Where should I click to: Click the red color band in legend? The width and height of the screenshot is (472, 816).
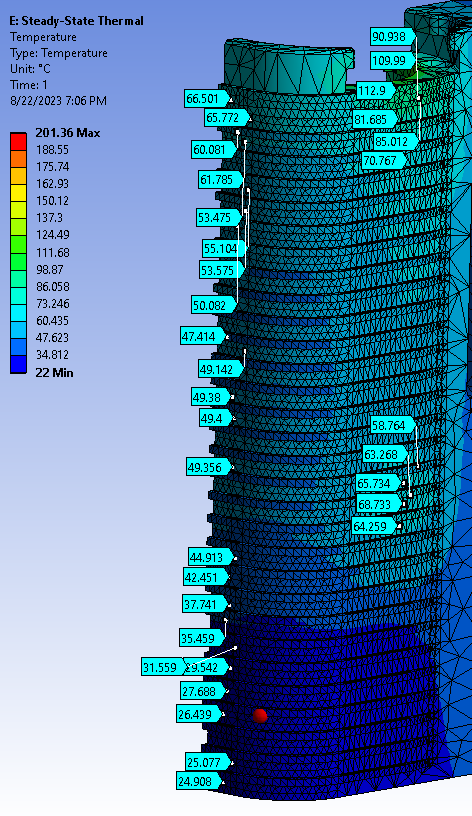click(x=18, y=142)
